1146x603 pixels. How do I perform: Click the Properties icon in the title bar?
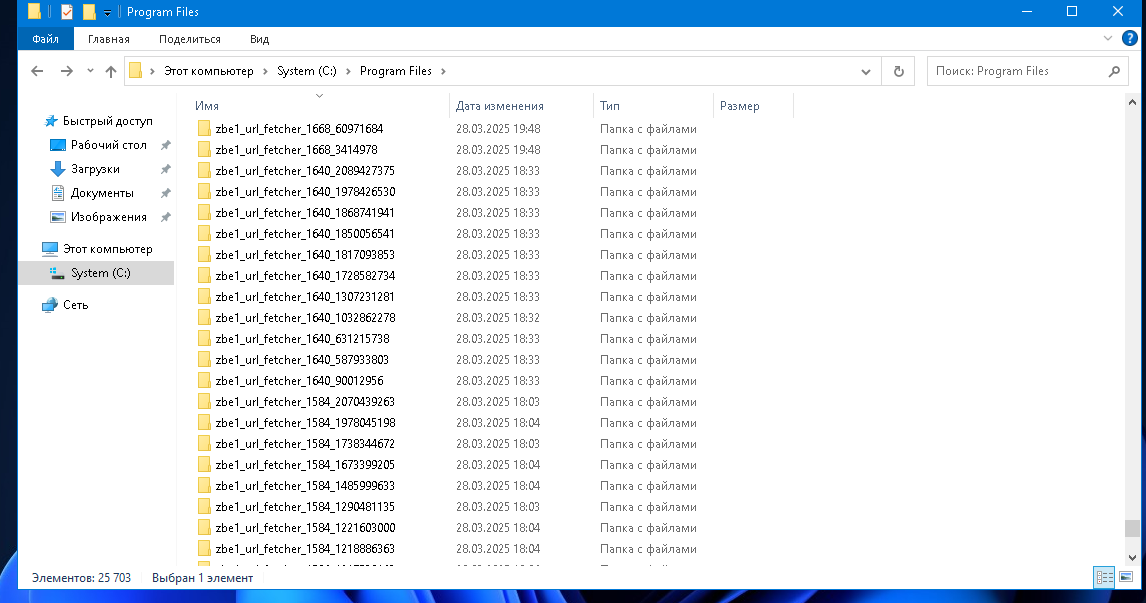click(x=67, y=12)
